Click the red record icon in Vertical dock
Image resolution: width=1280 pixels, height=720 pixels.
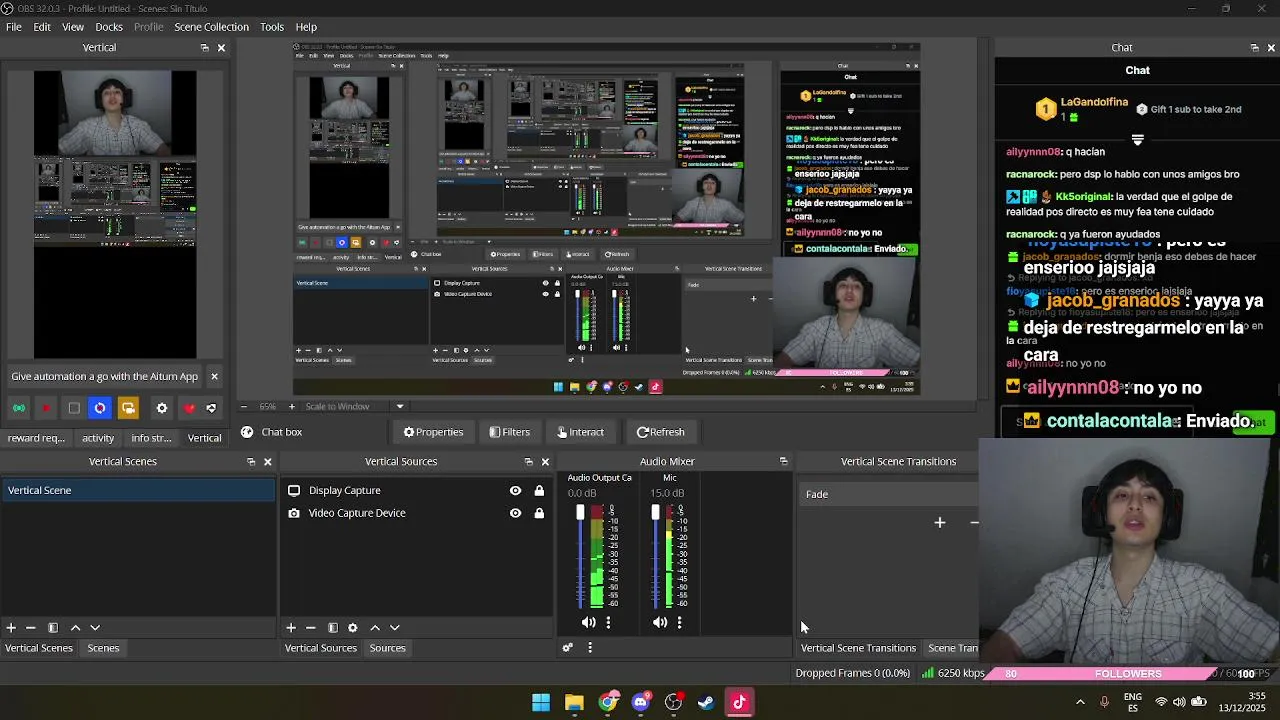[46, 408]
